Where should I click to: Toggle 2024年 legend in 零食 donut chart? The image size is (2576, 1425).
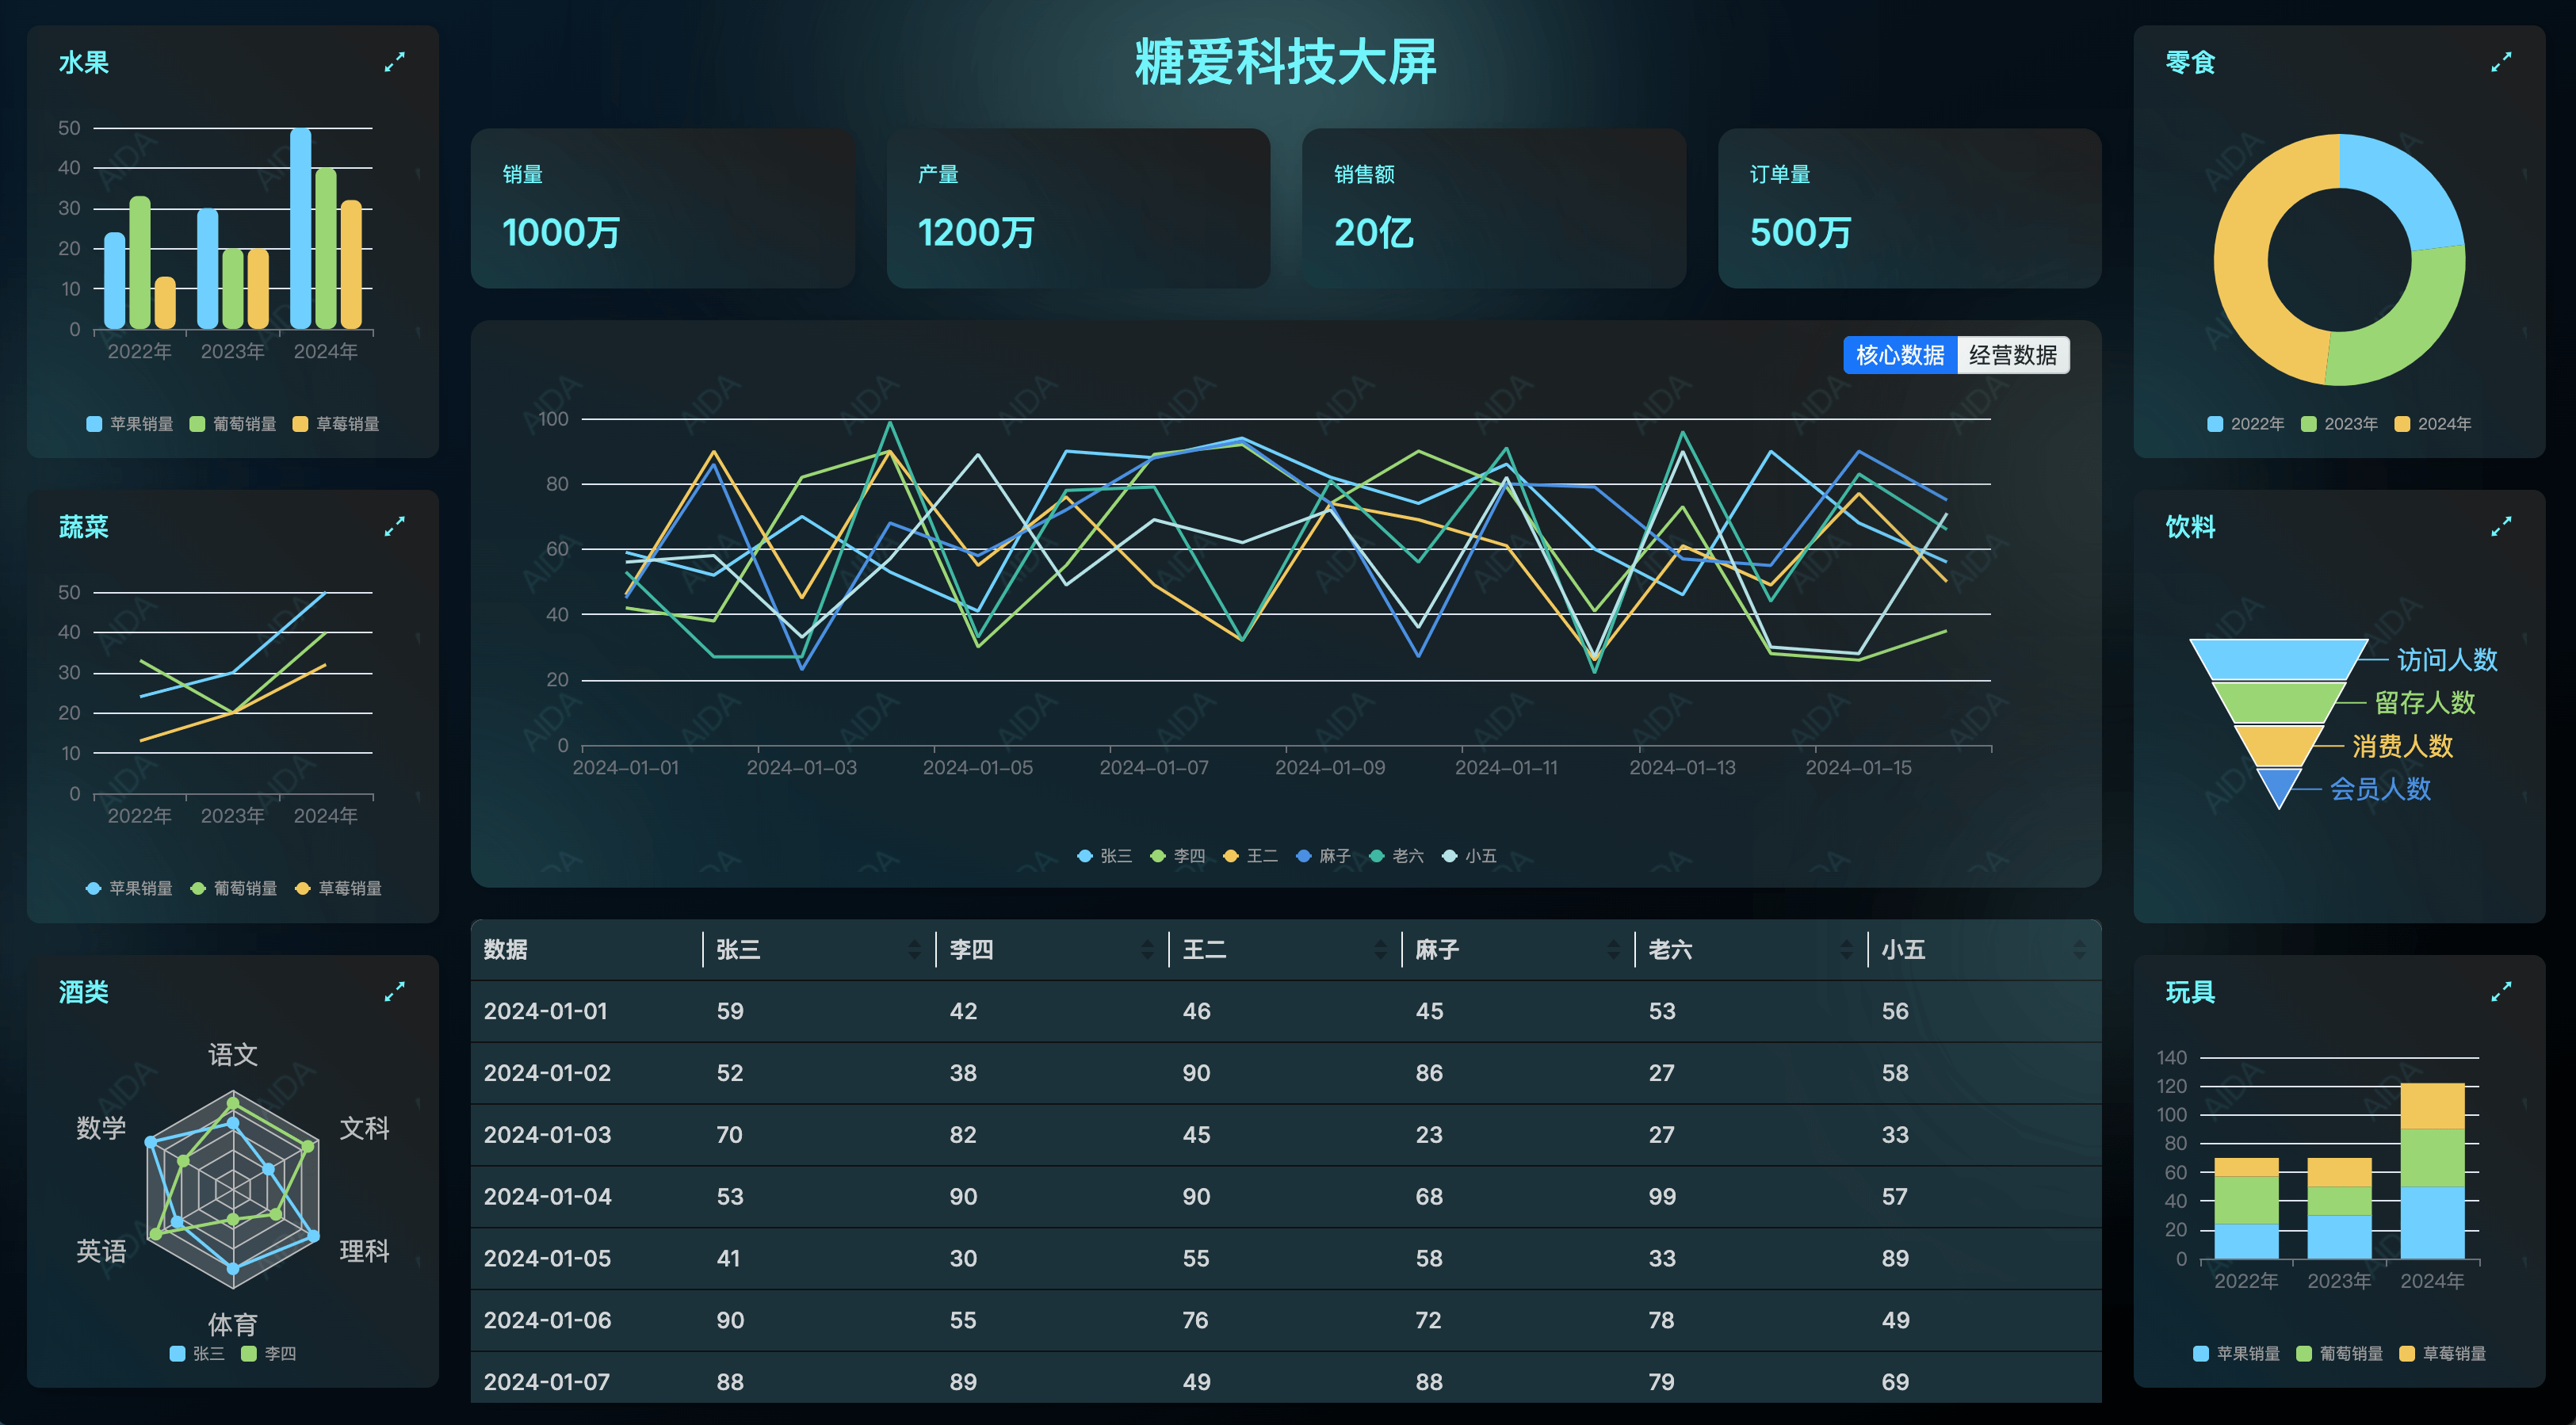tap(2433, 424)
